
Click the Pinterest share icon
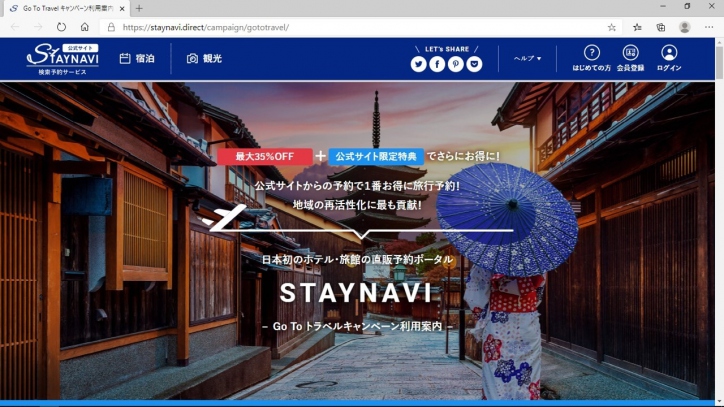[x=455, y=64]
